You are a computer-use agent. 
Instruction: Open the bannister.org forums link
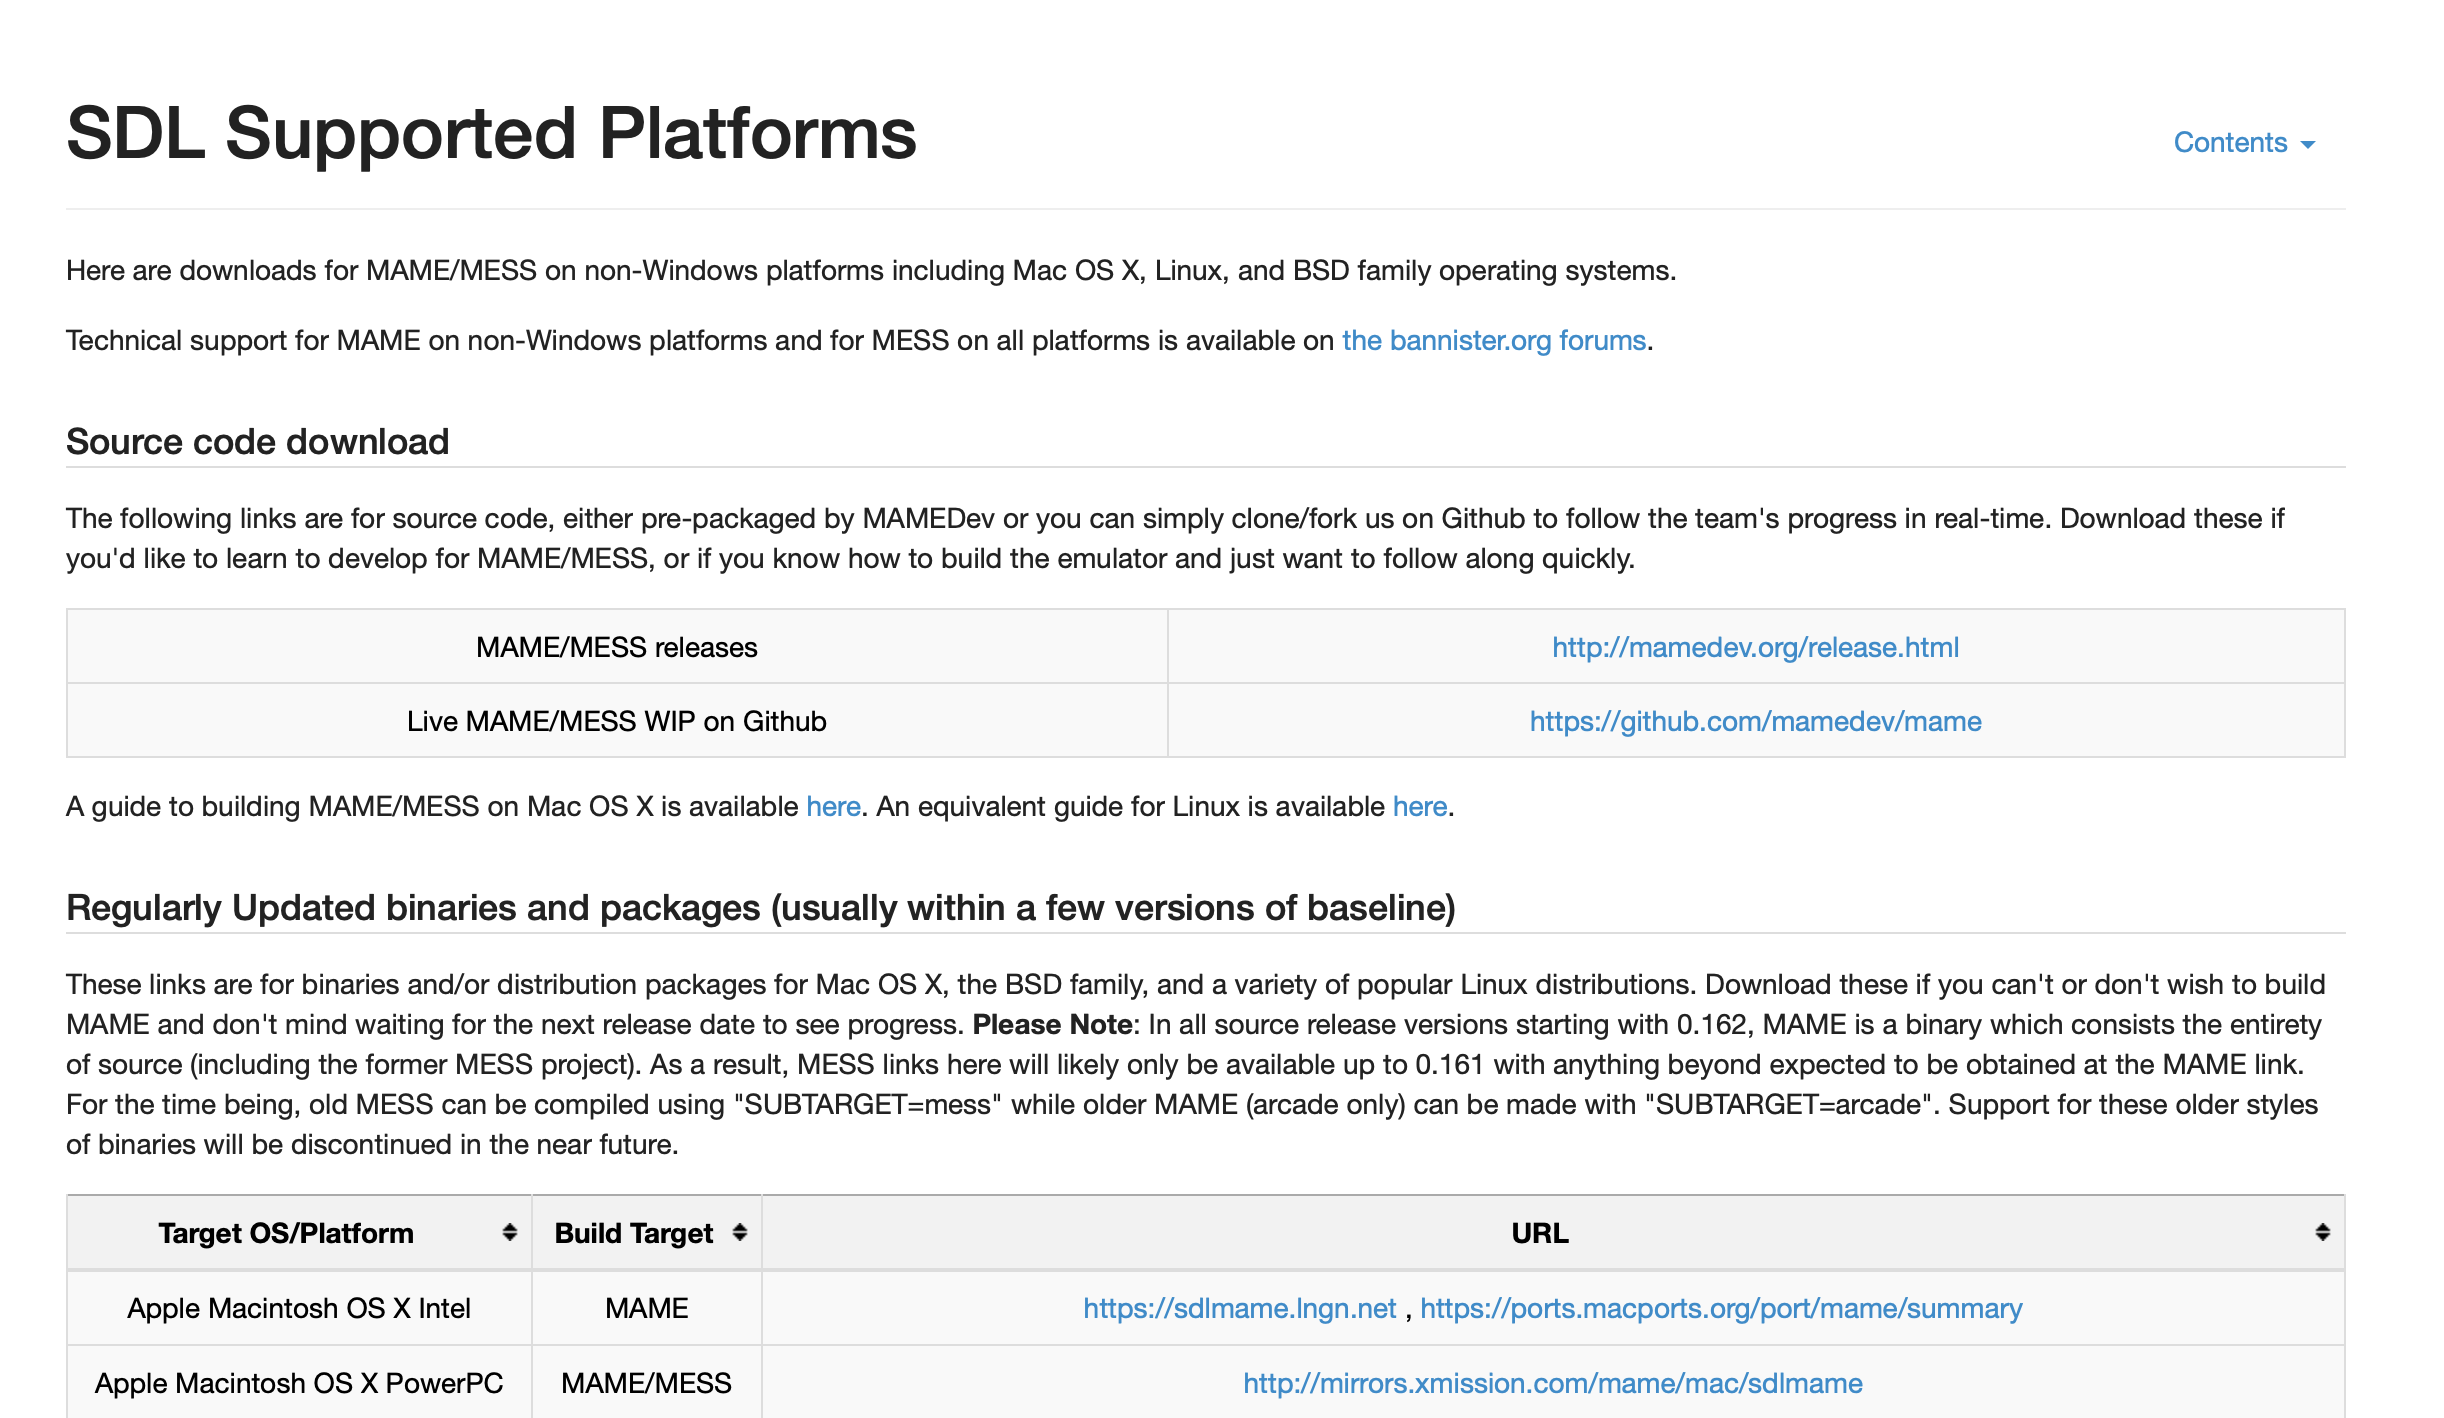point(1493,341)
